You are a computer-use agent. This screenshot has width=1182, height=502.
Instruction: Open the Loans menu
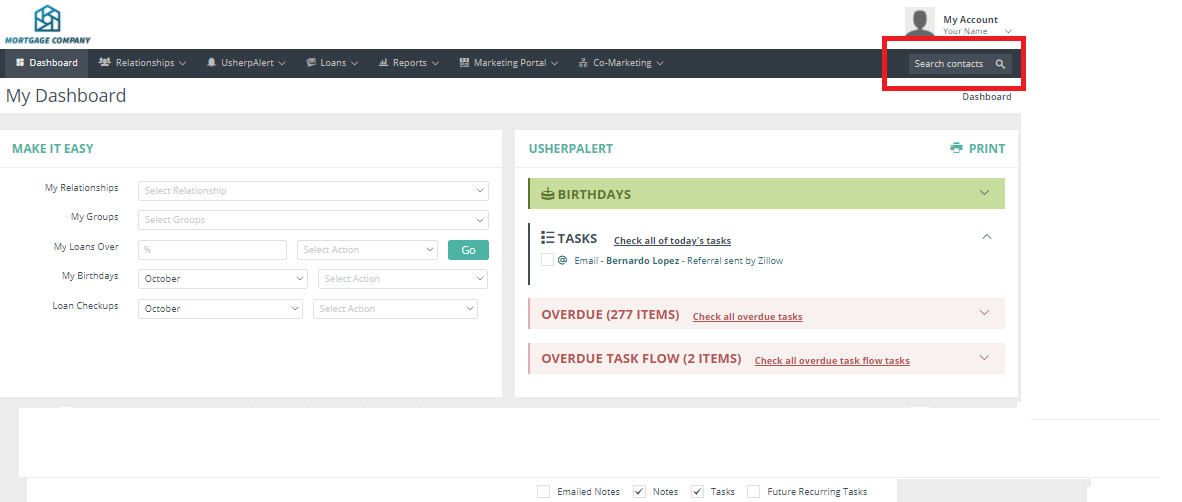click(x=332, y=63)
